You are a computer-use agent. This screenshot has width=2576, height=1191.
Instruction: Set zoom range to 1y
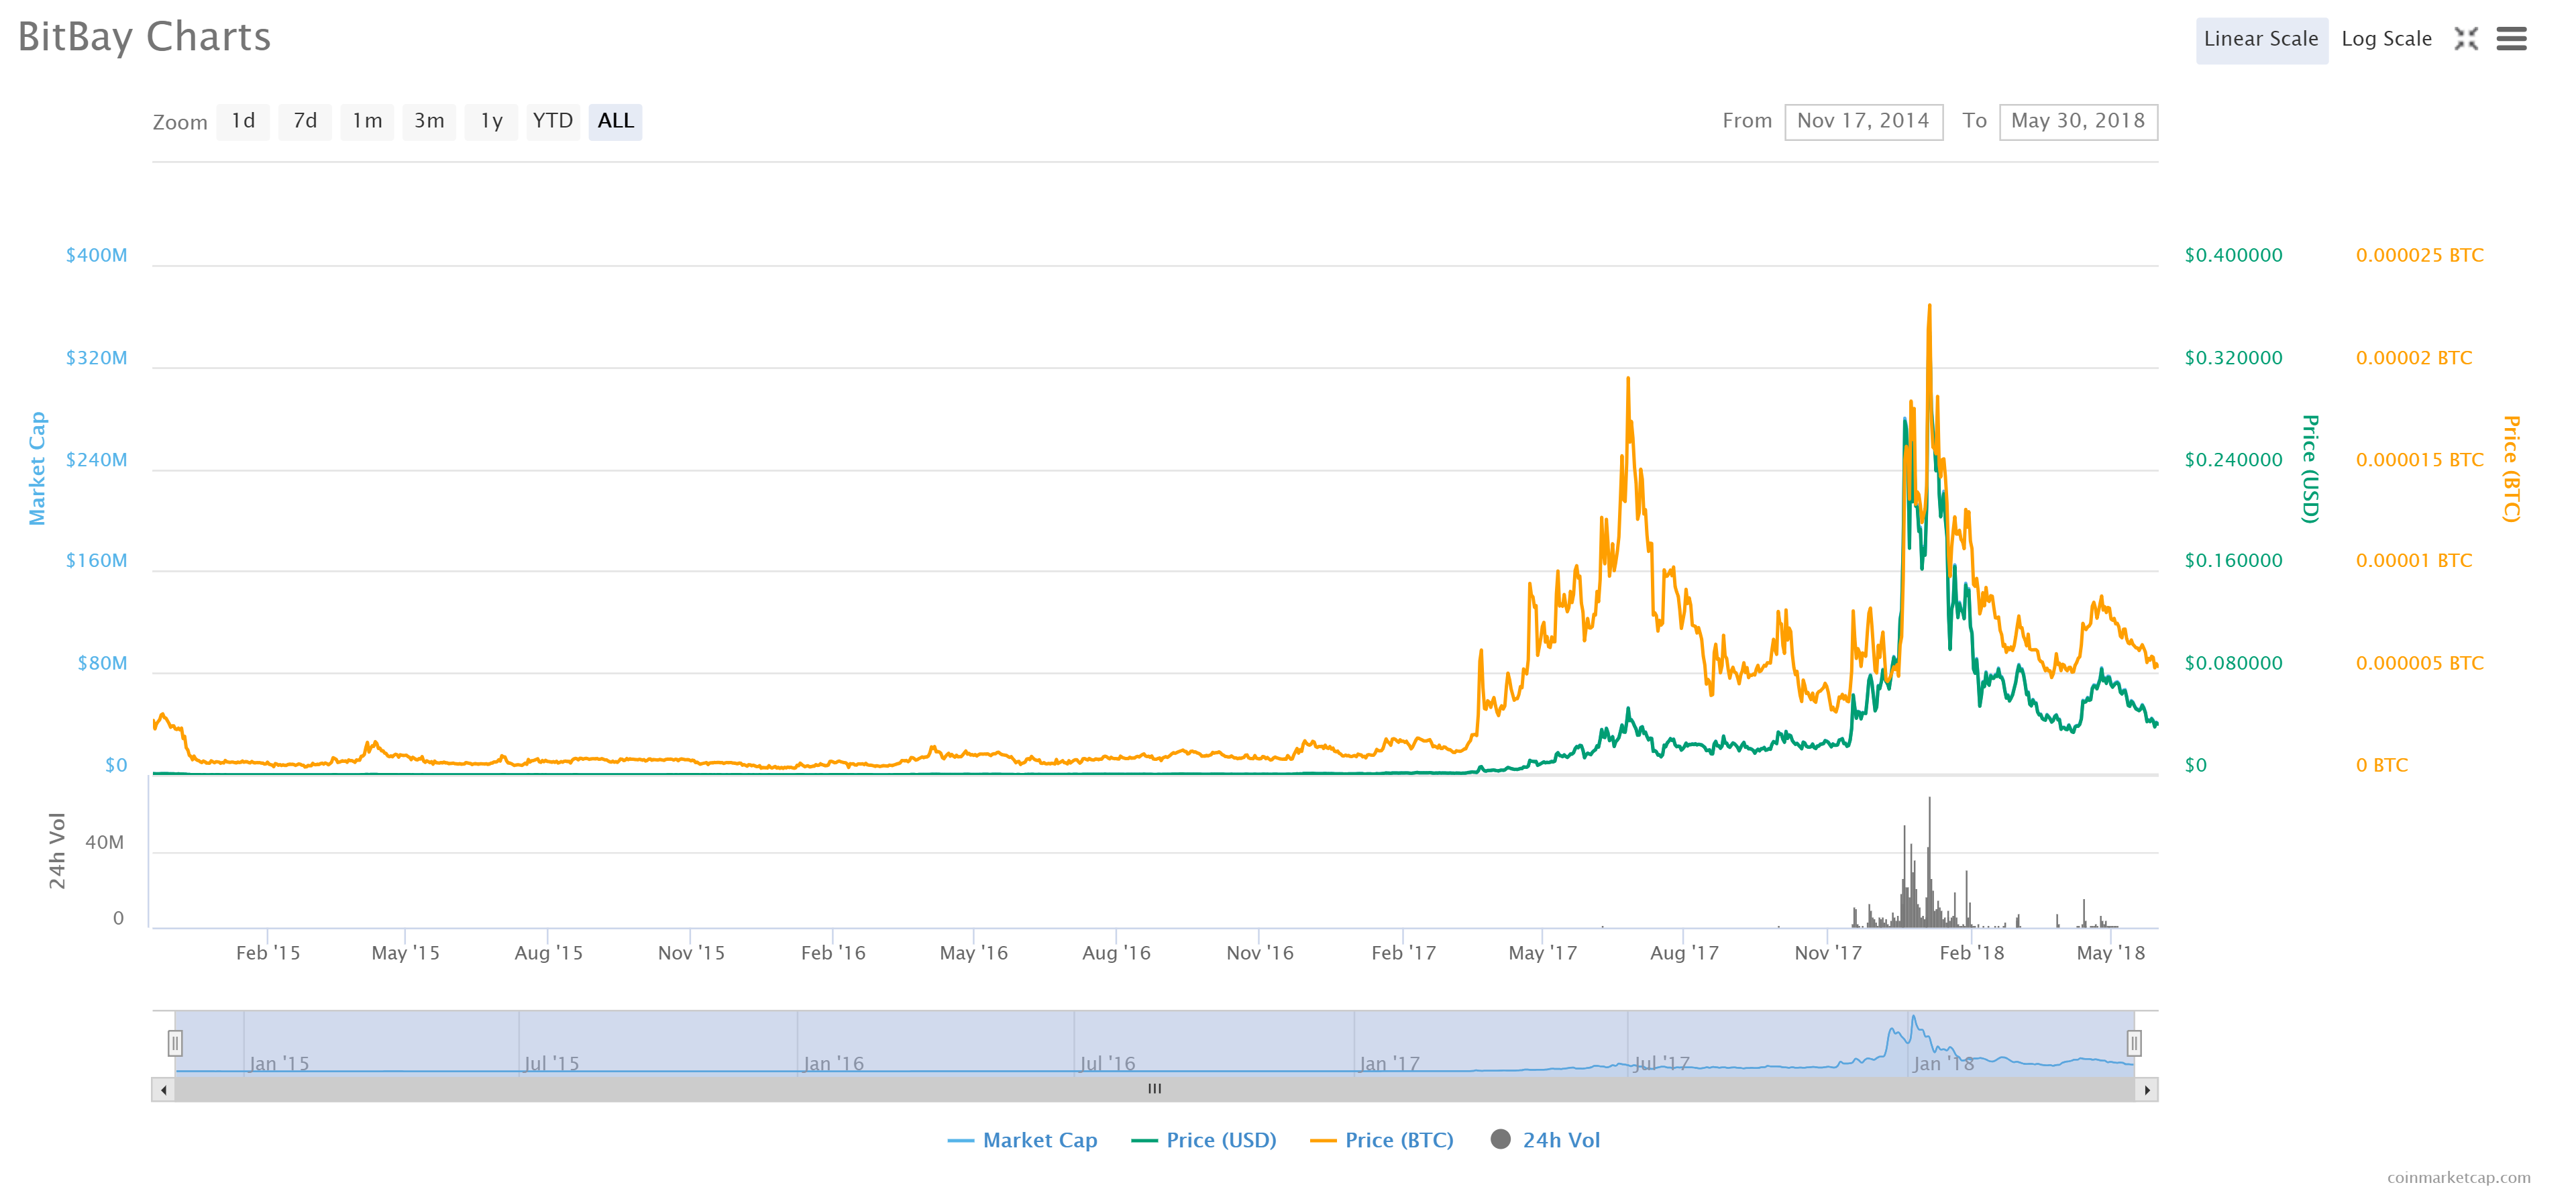click(x=491, y=121)
